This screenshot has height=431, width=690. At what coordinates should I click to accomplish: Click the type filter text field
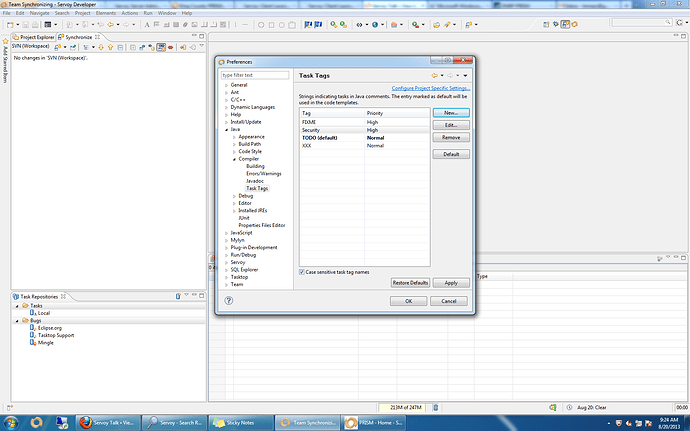pyautogui.click(x=255, y=75)
